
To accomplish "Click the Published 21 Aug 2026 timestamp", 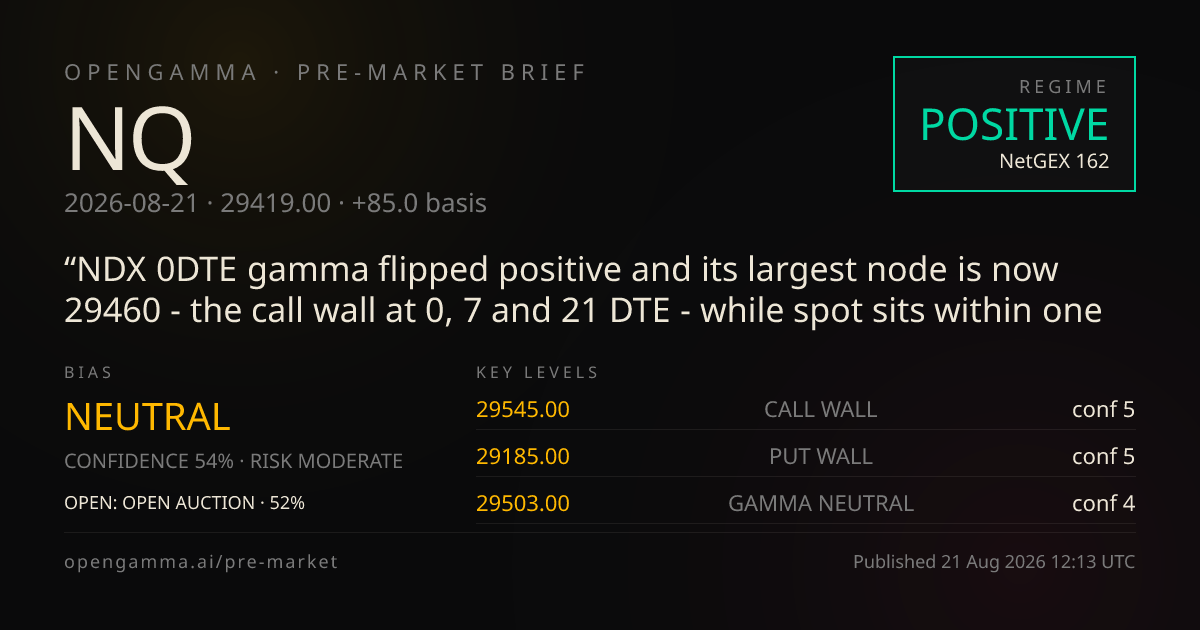I will click(994, 562).
